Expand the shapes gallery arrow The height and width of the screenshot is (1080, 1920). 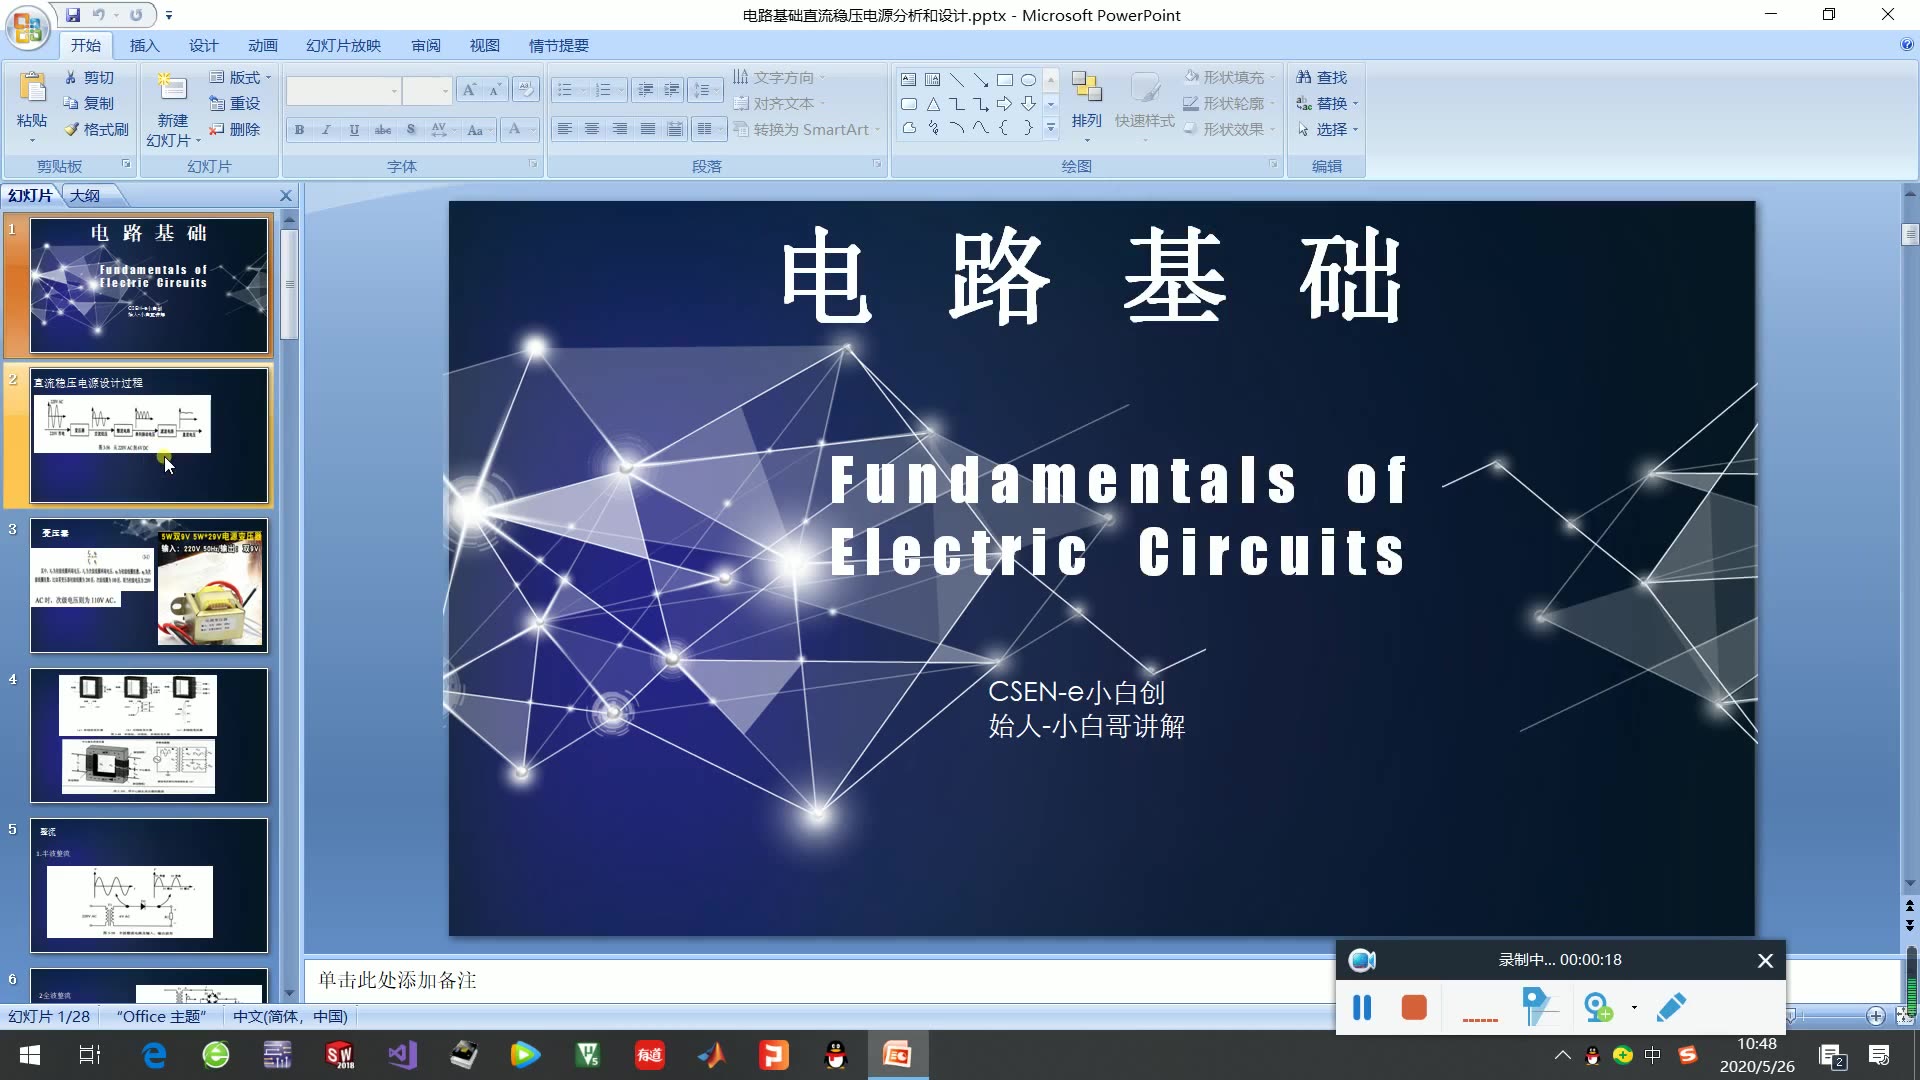1050,128
